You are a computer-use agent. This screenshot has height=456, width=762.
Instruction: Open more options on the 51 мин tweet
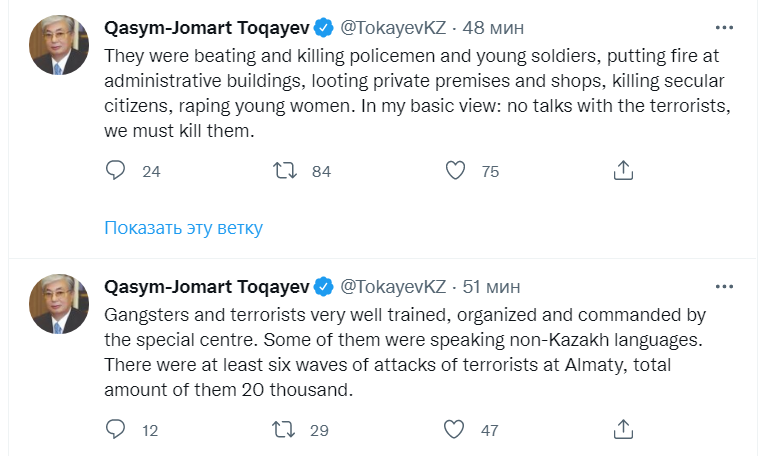coord(724,287)
